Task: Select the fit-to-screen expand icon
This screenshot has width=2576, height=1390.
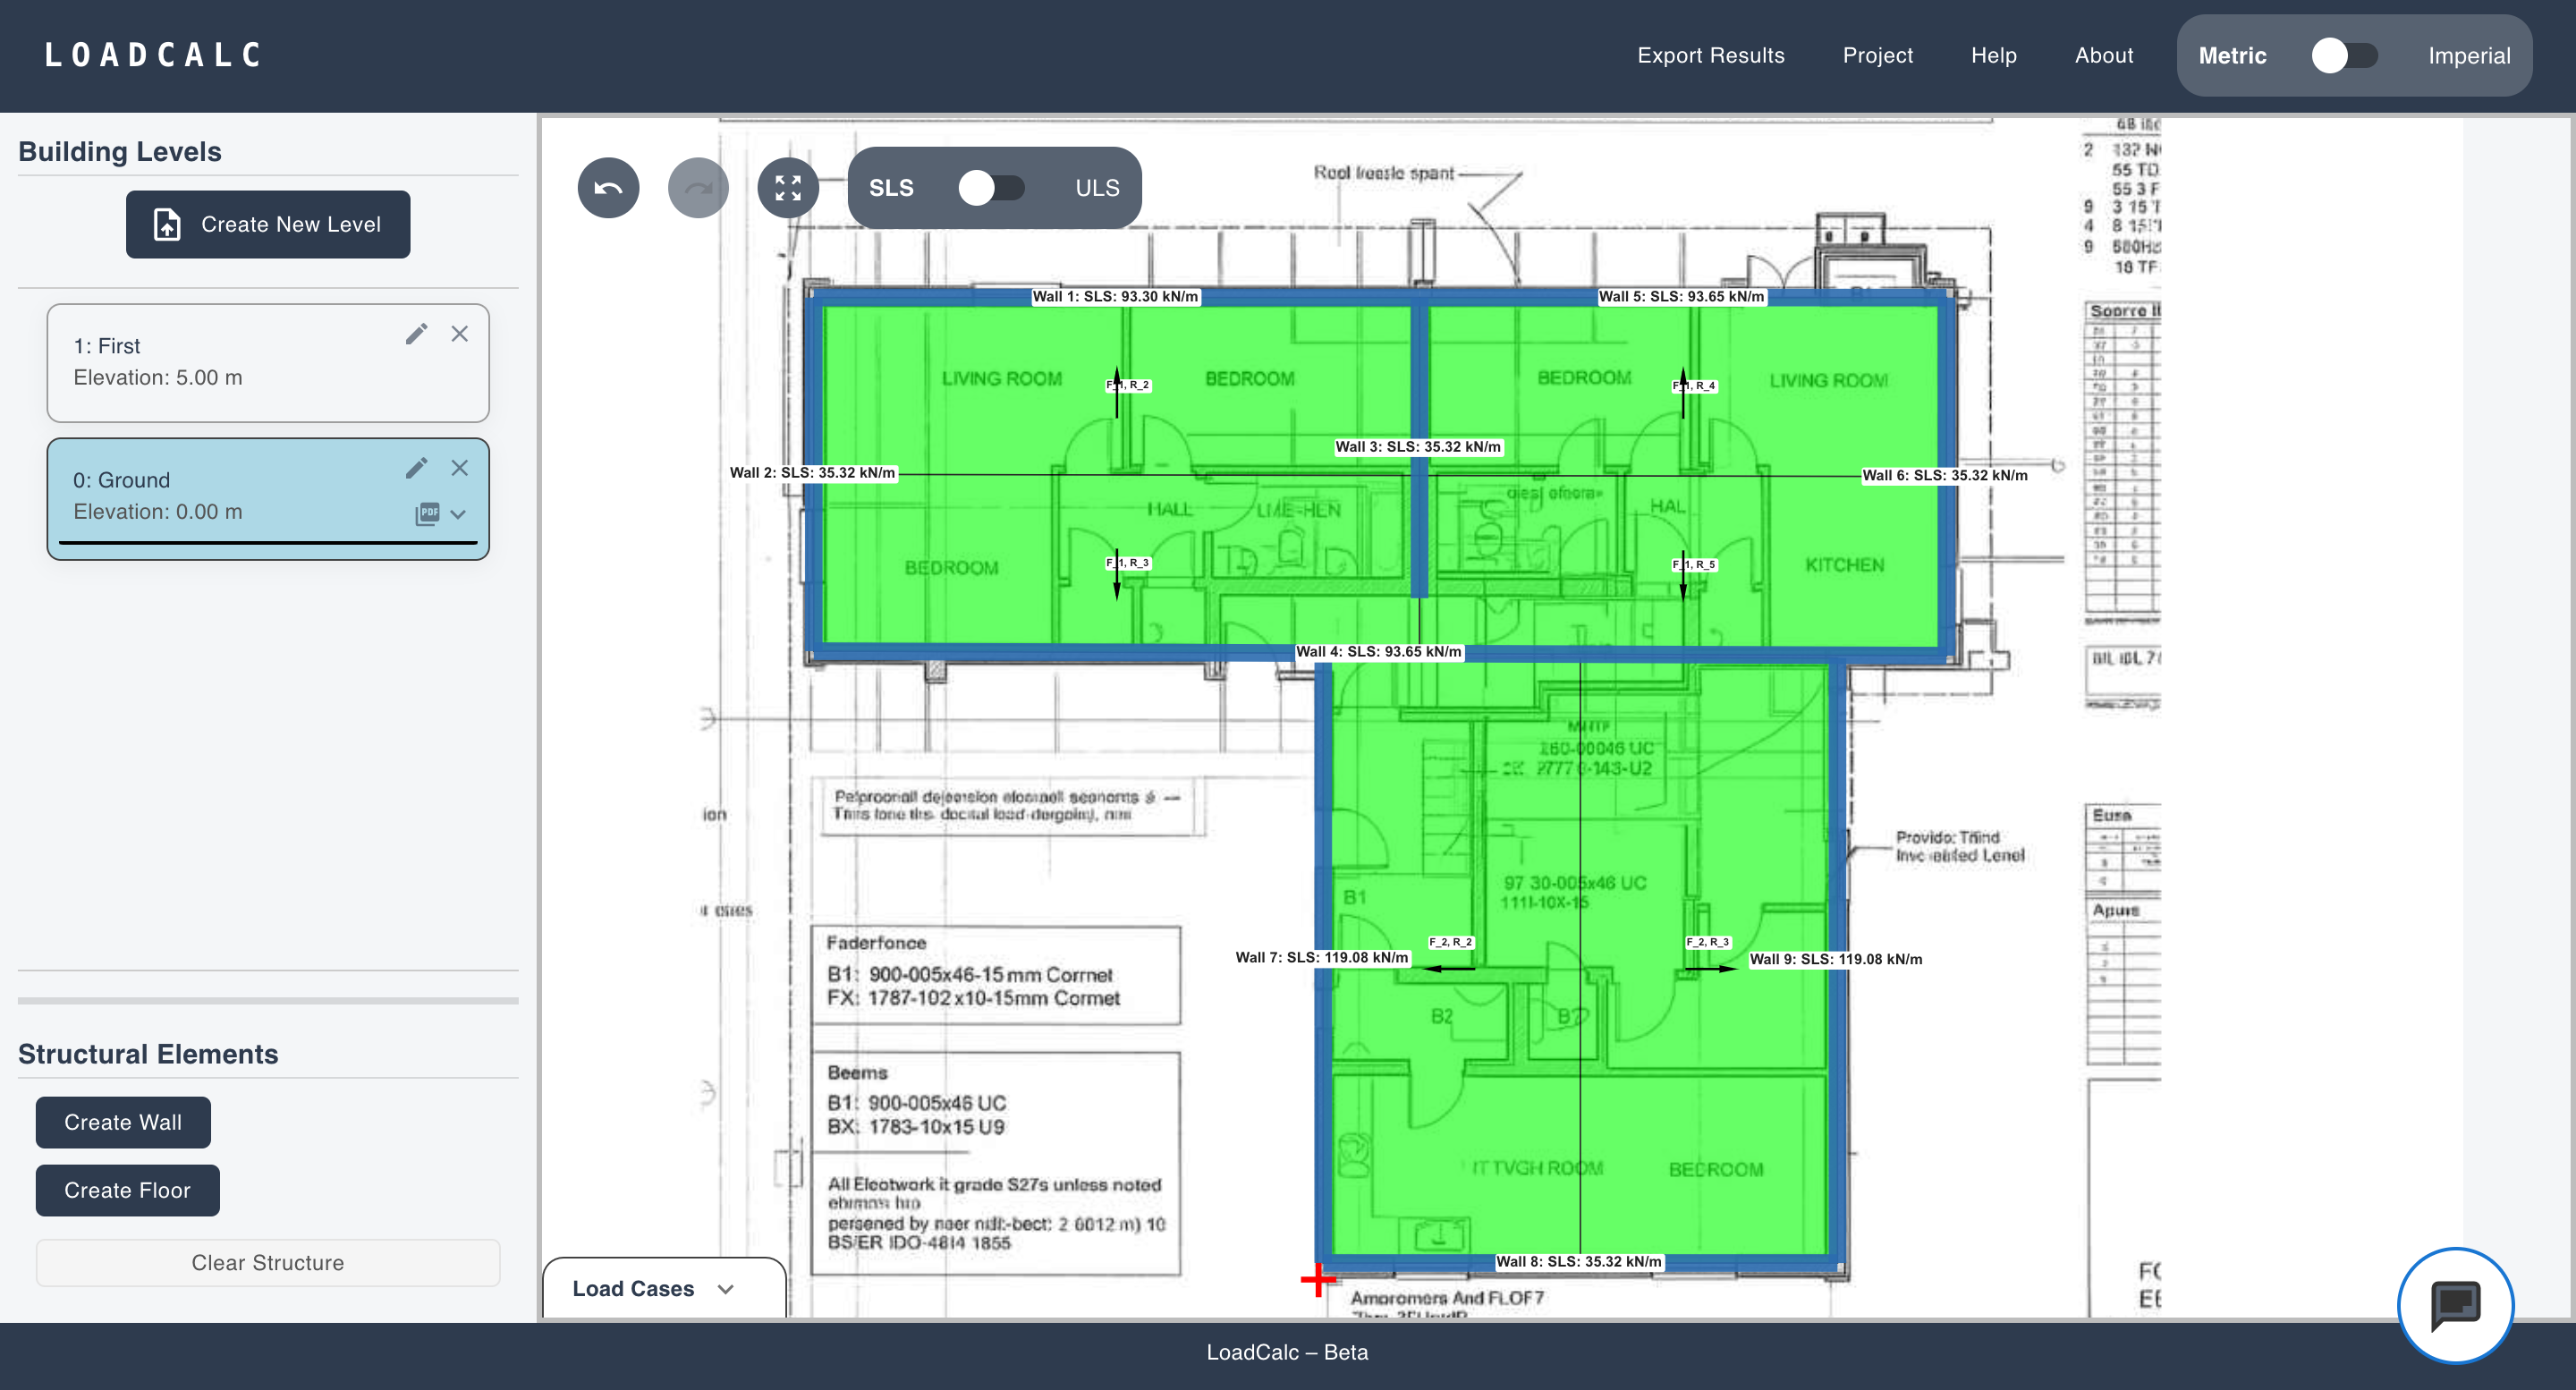Action: click(787, 187)
